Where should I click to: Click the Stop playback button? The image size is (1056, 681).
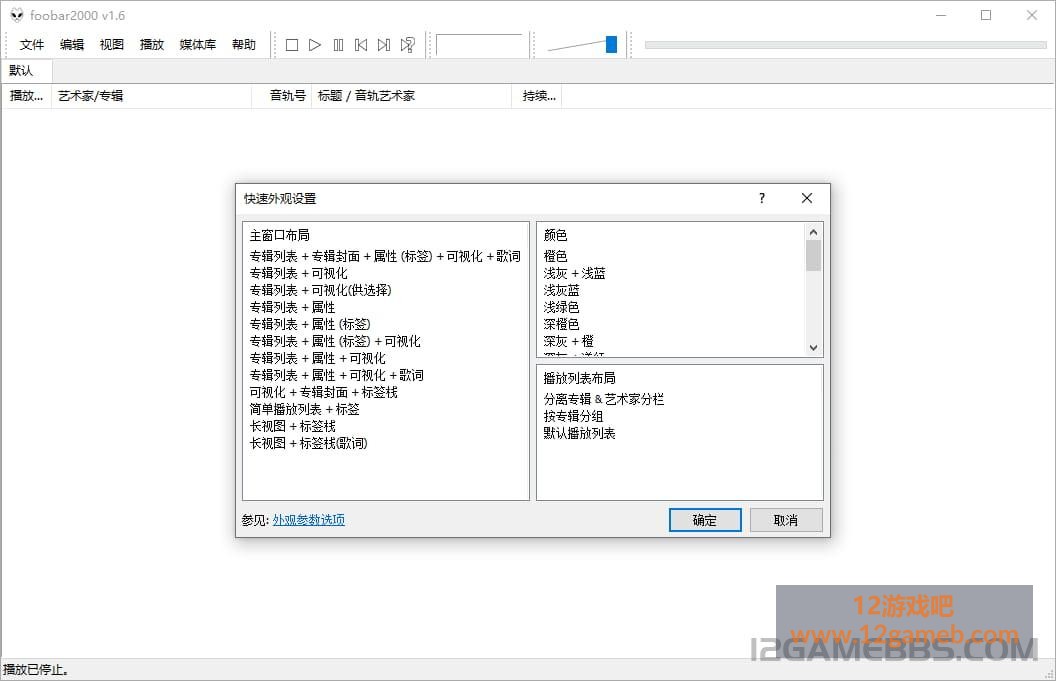292,45
